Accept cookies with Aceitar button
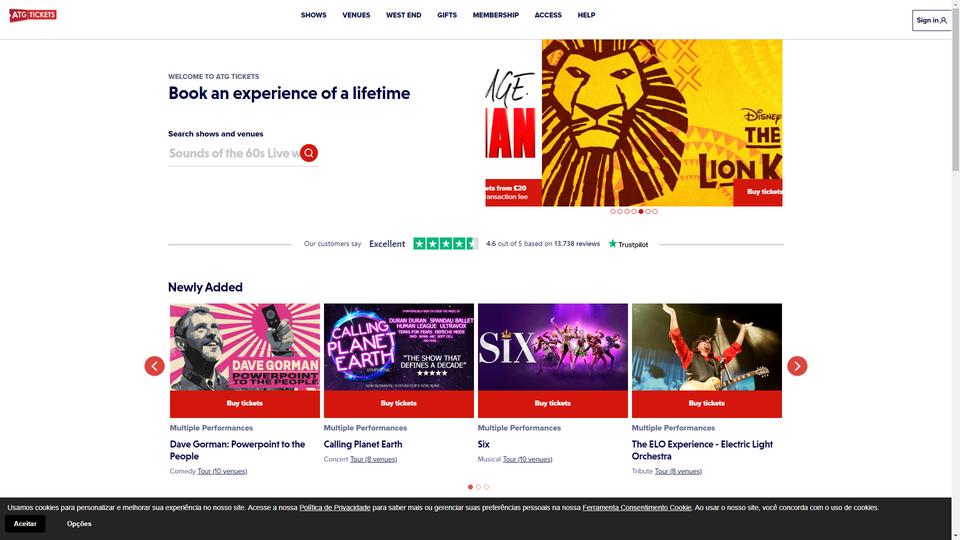 (25, 524)
